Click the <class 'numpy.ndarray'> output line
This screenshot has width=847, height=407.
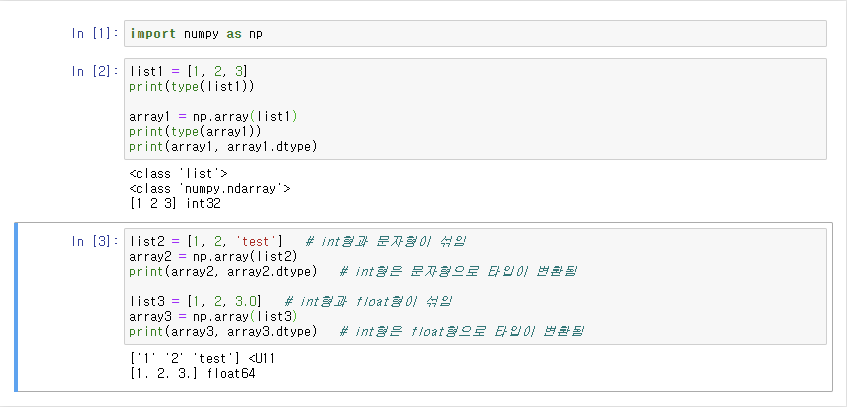pos(210,189)
